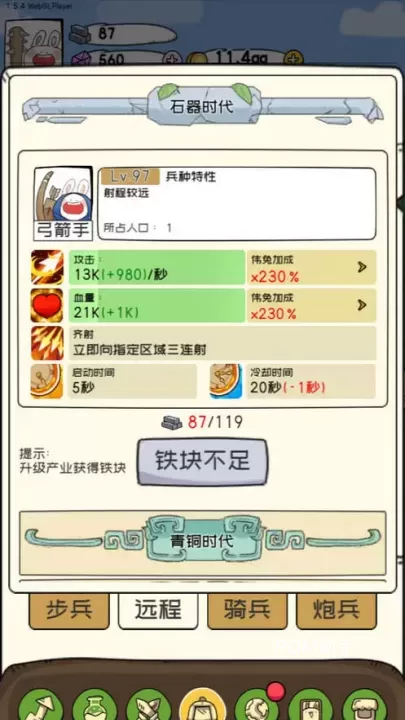Click the plus icon beside the 560 gems
This screenshot has height=720, width=405.
(x=173, y=59)
